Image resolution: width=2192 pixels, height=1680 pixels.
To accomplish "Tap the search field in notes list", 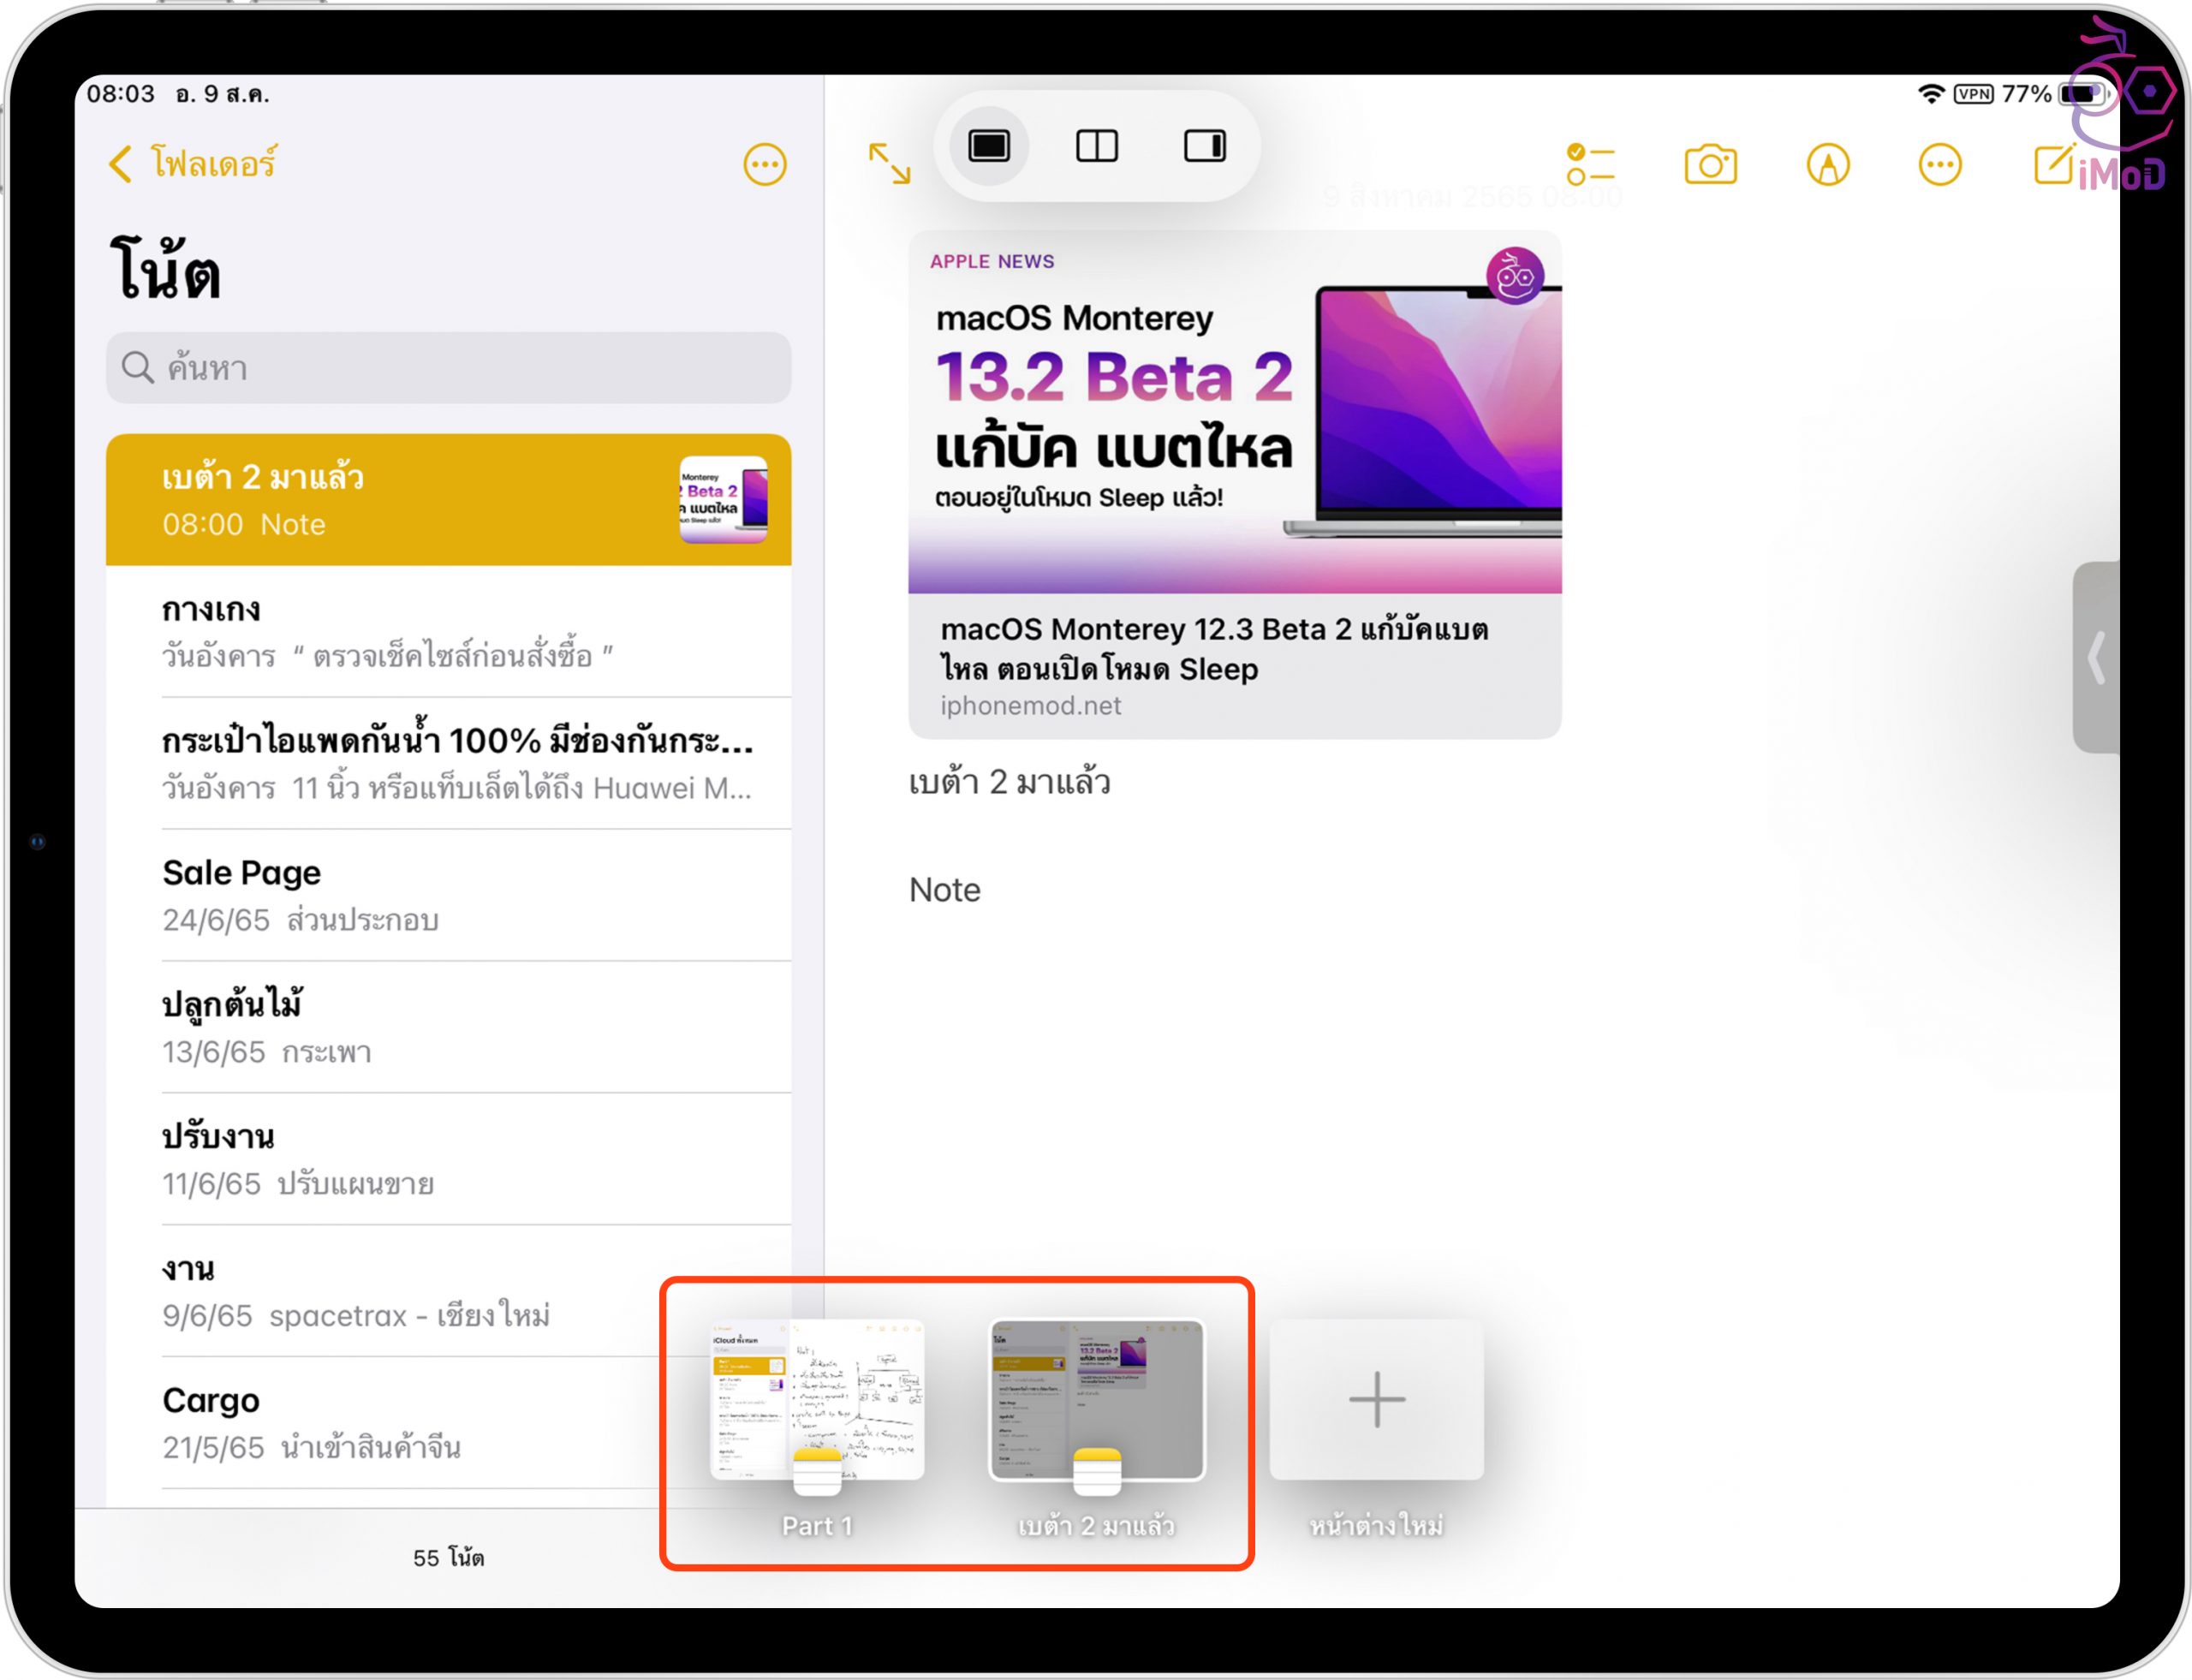I will (448, 368).
